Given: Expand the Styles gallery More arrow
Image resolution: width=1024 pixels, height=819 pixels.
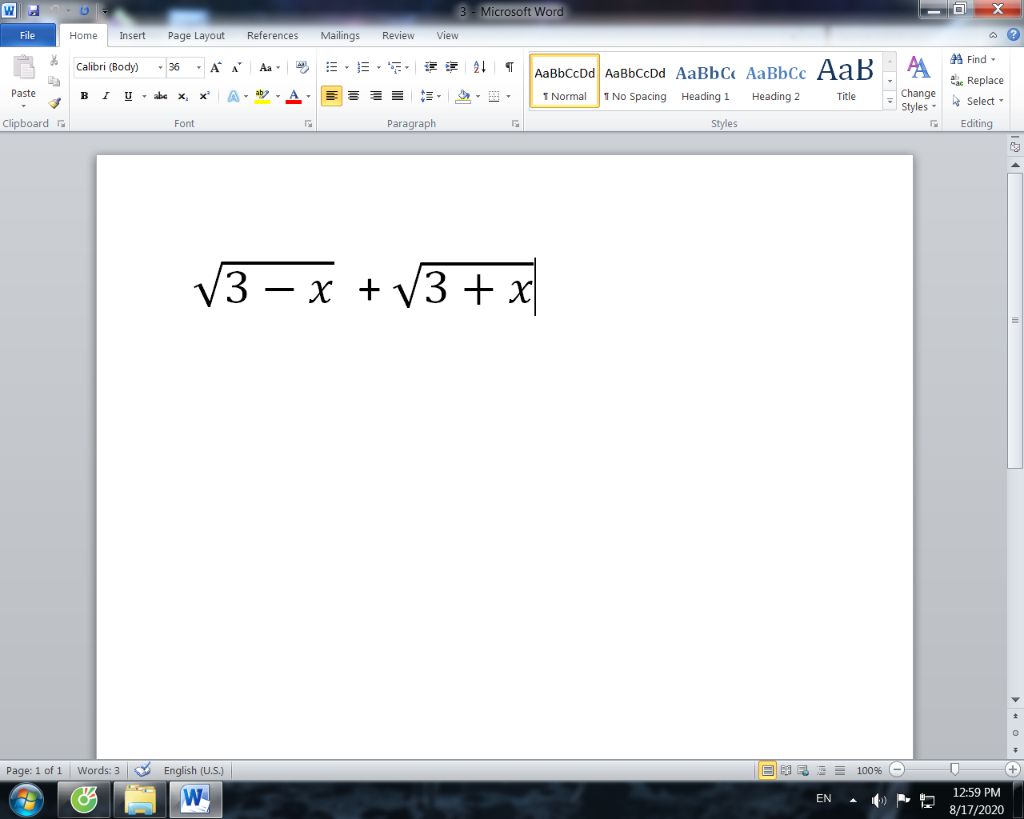Looking at the screenshot, I should coord(889,101).
